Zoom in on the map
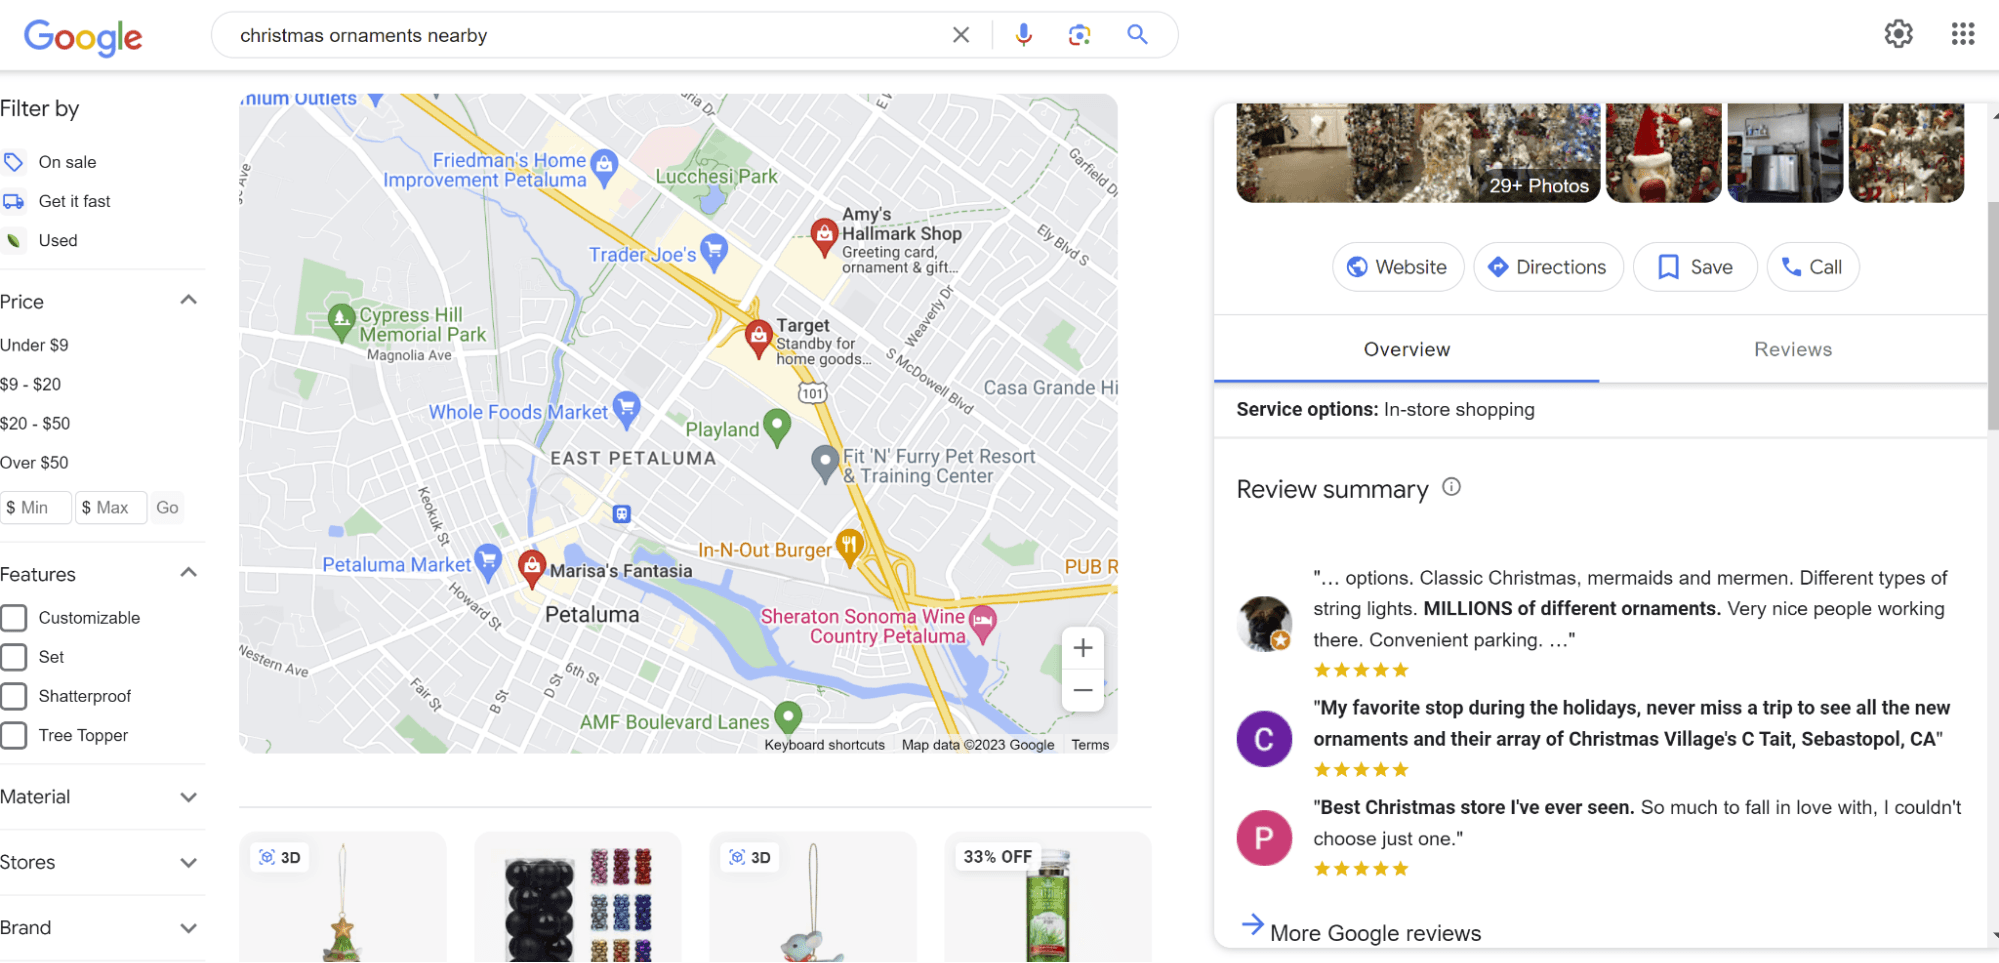Screen dimensions: 1999x963 click(x=1082, y=648)
